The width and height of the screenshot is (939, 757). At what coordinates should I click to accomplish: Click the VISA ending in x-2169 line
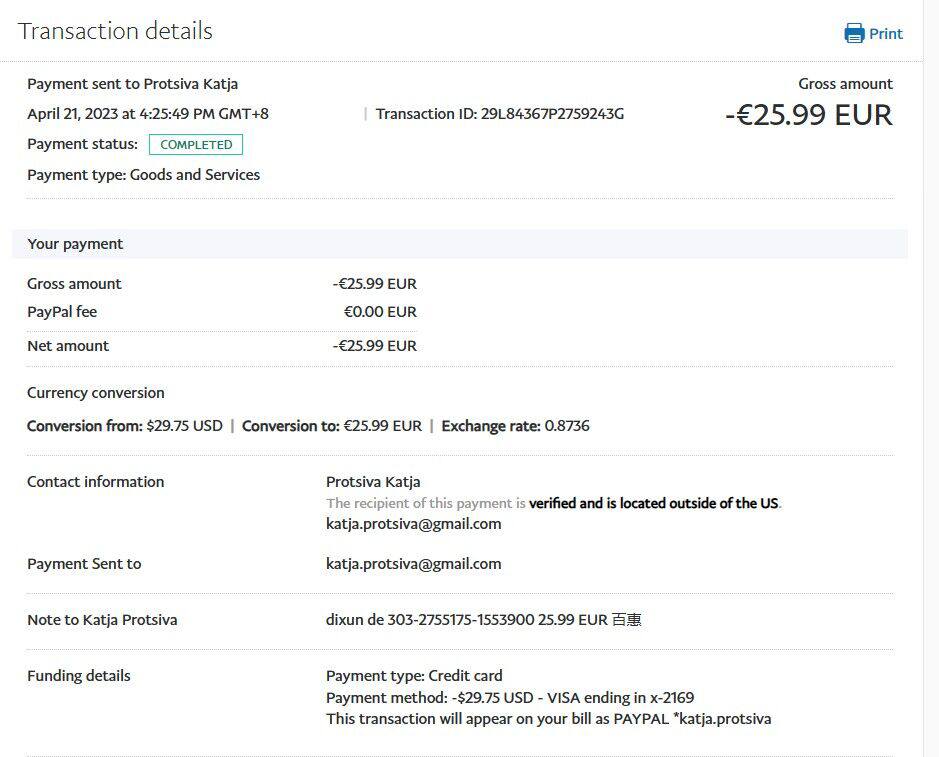point(509,698)
